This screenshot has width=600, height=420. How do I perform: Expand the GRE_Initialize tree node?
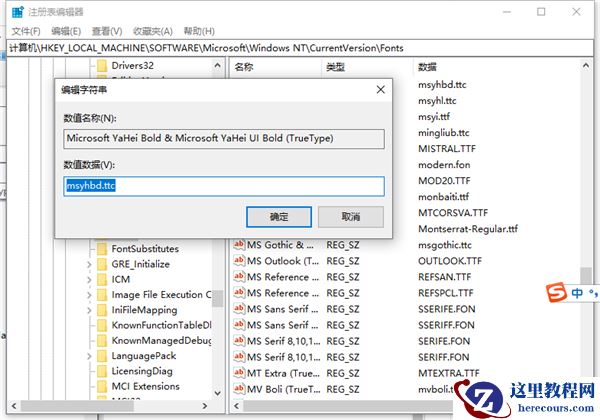89,264
